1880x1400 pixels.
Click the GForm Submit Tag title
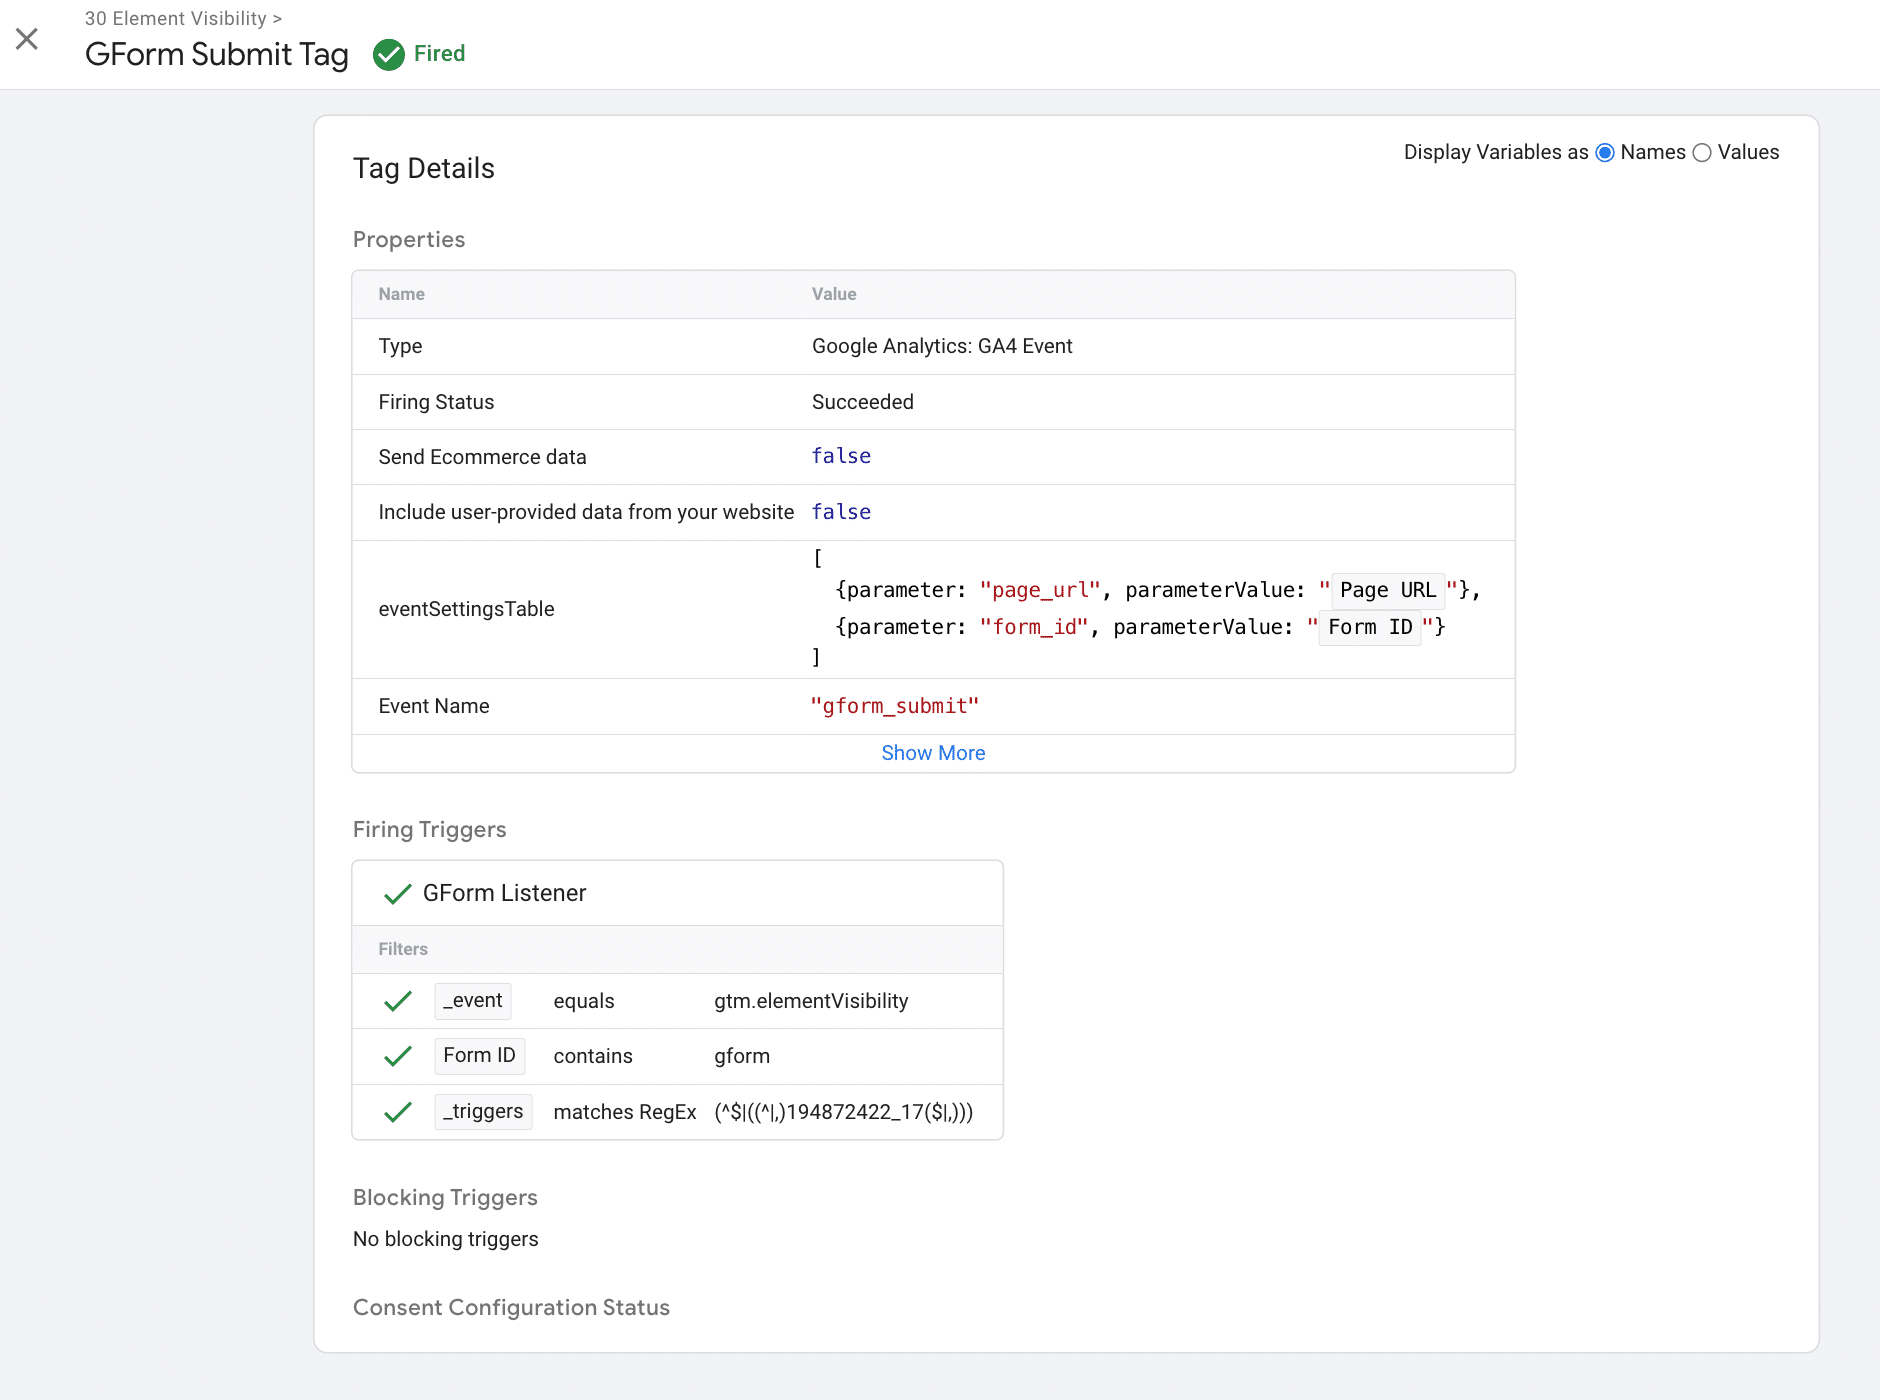217,54
